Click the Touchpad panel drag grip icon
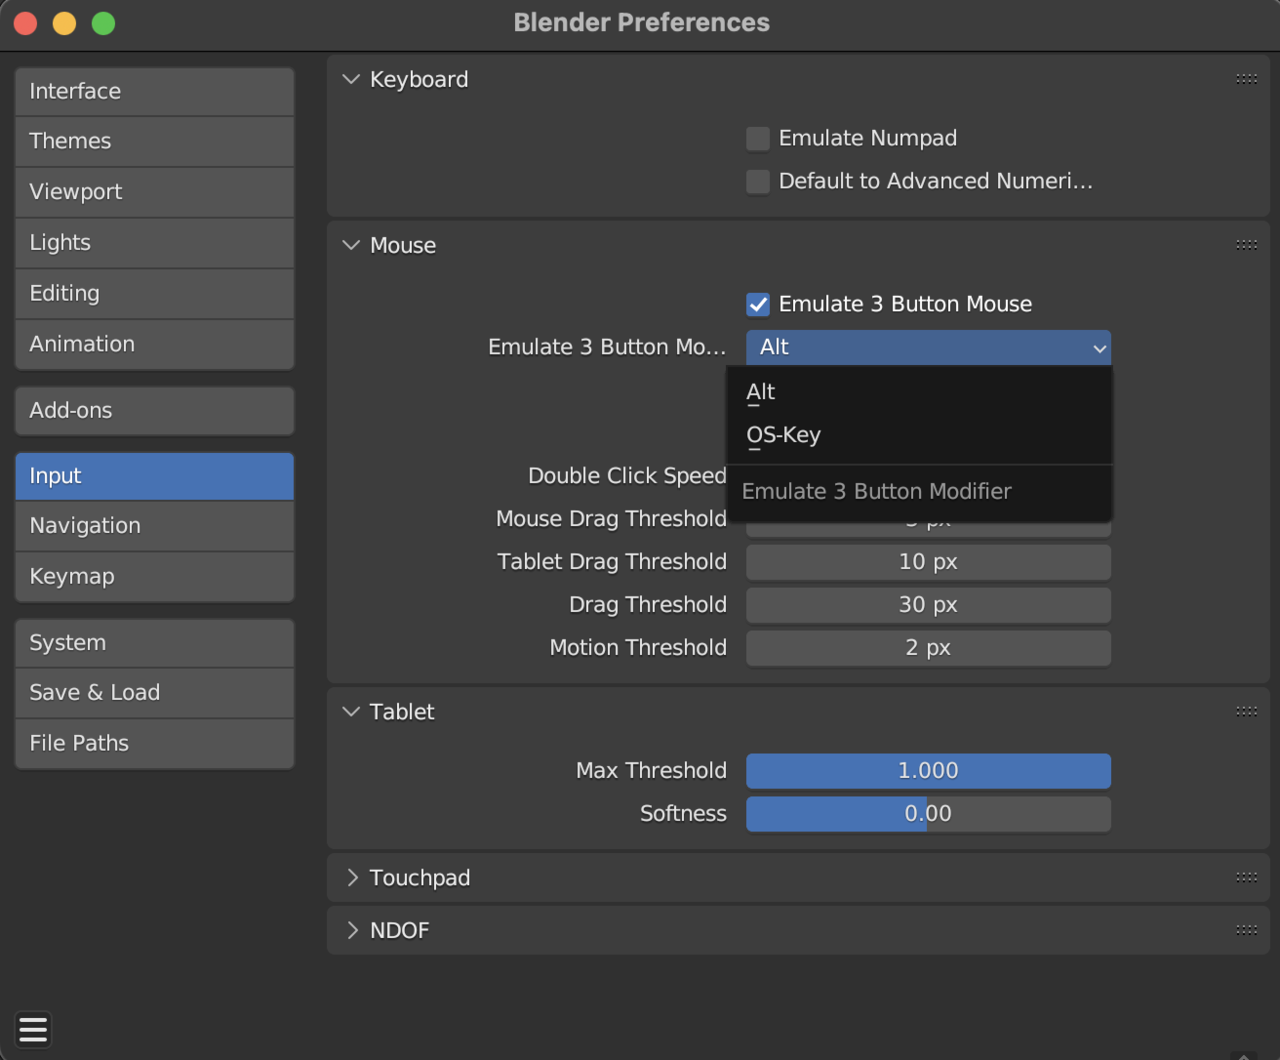This screenshot has width=1280, height=1060. 1246,878
